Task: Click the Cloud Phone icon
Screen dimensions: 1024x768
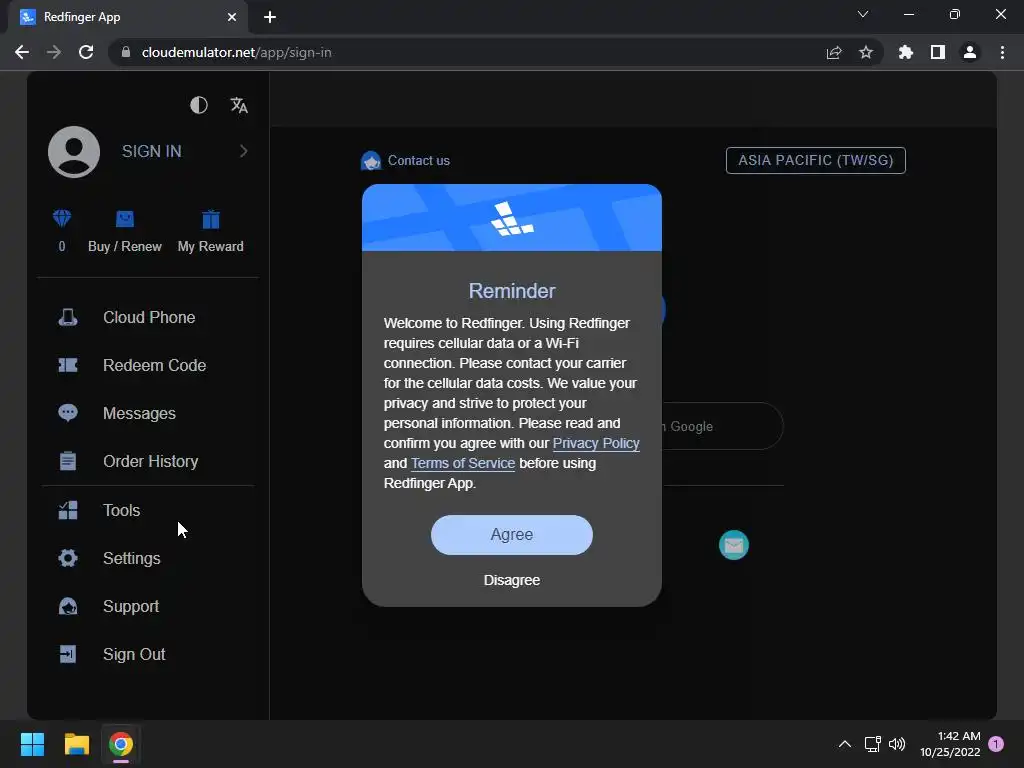Action: pos(68,317)
